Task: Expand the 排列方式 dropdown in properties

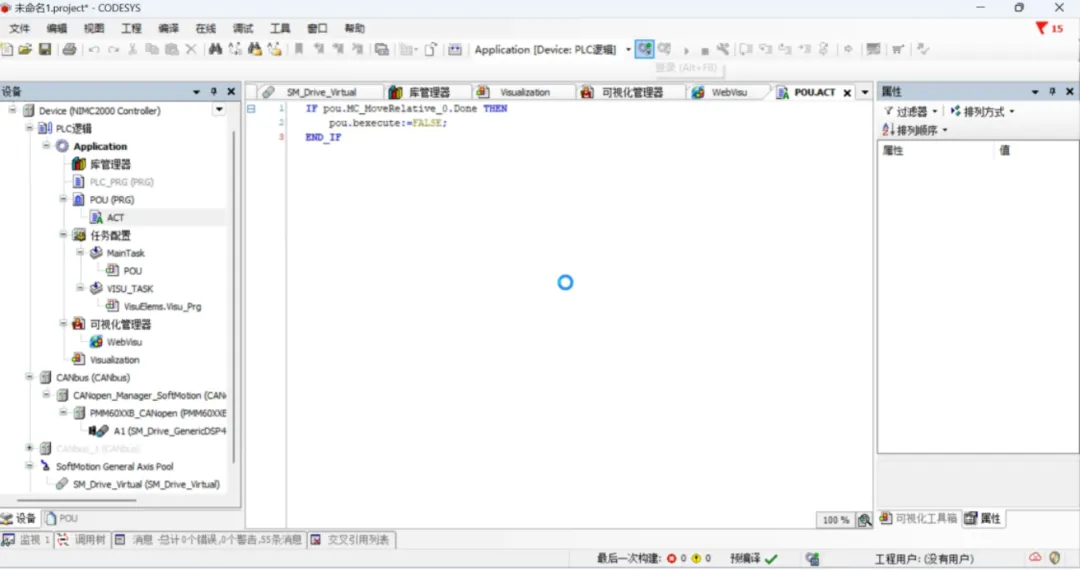Action: [x=1012, y=112]
